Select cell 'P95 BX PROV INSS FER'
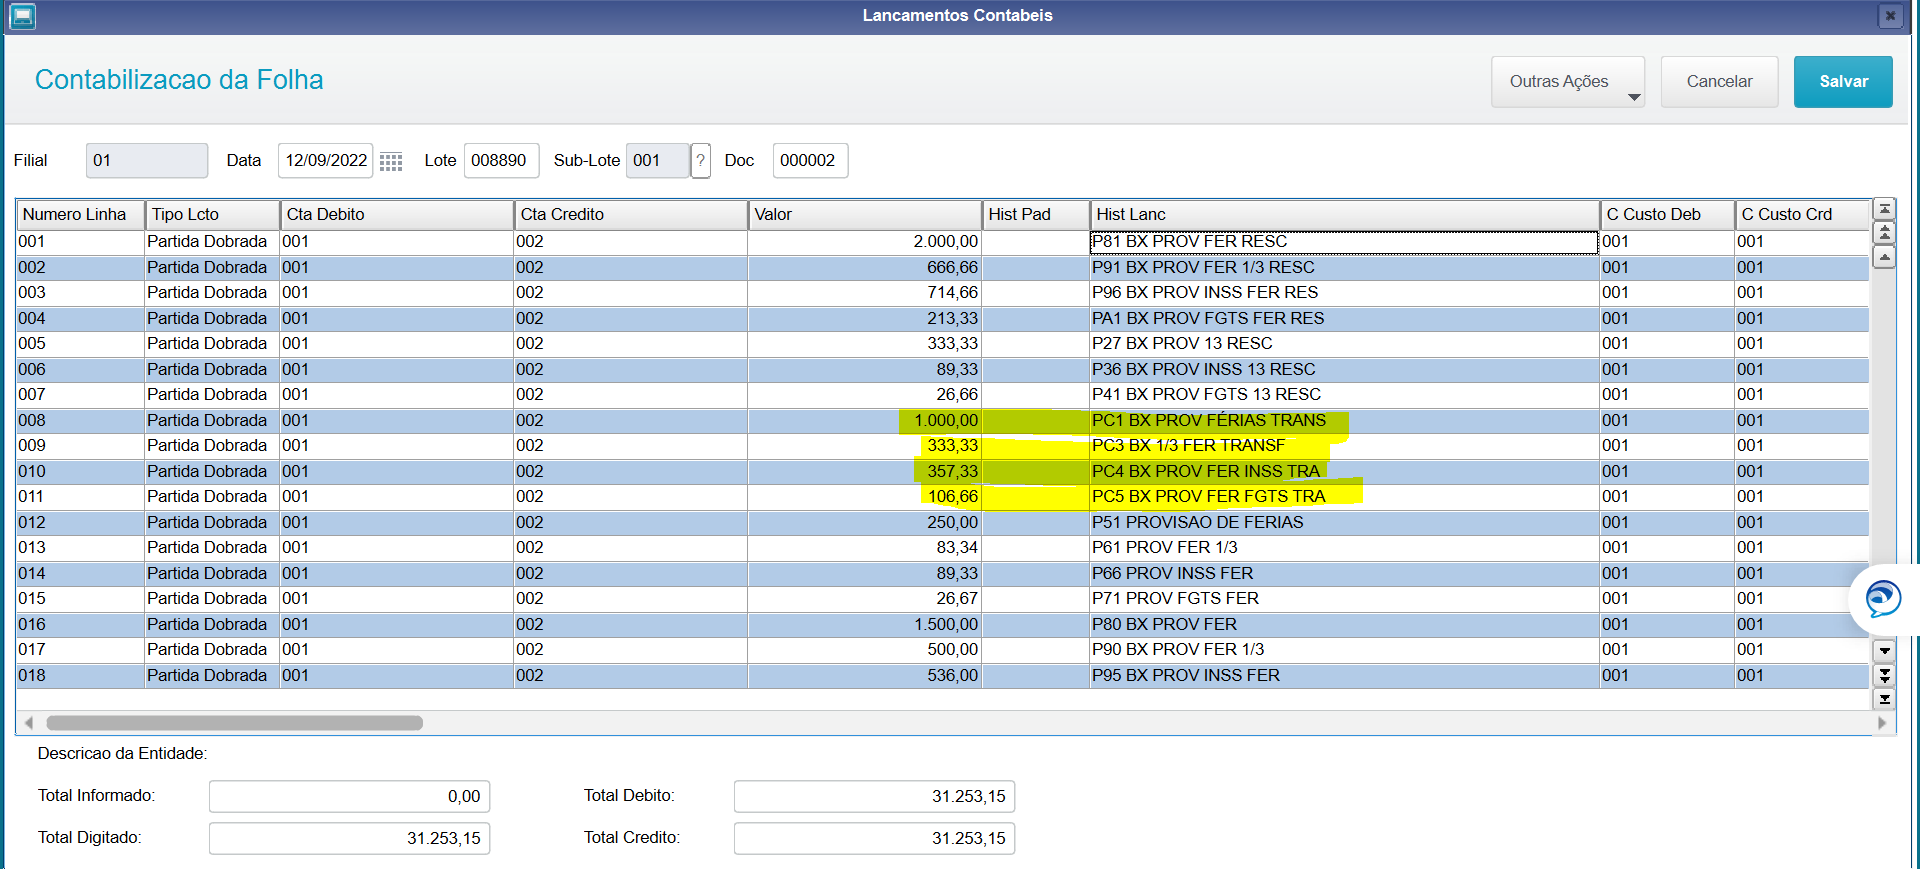This screenshot has height=869, width=1920. point(1344,676)
